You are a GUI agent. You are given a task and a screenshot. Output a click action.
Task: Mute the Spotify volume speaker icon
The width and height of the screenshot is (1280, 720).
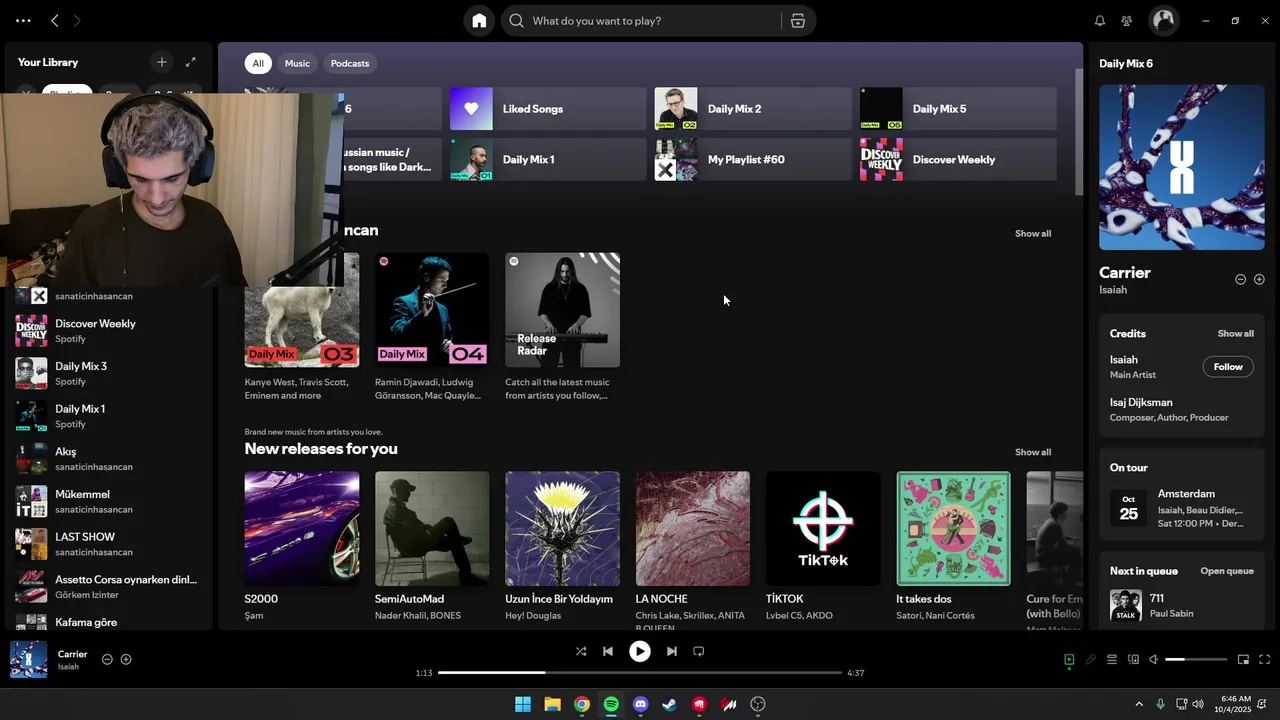click(x=1154, y=659)
